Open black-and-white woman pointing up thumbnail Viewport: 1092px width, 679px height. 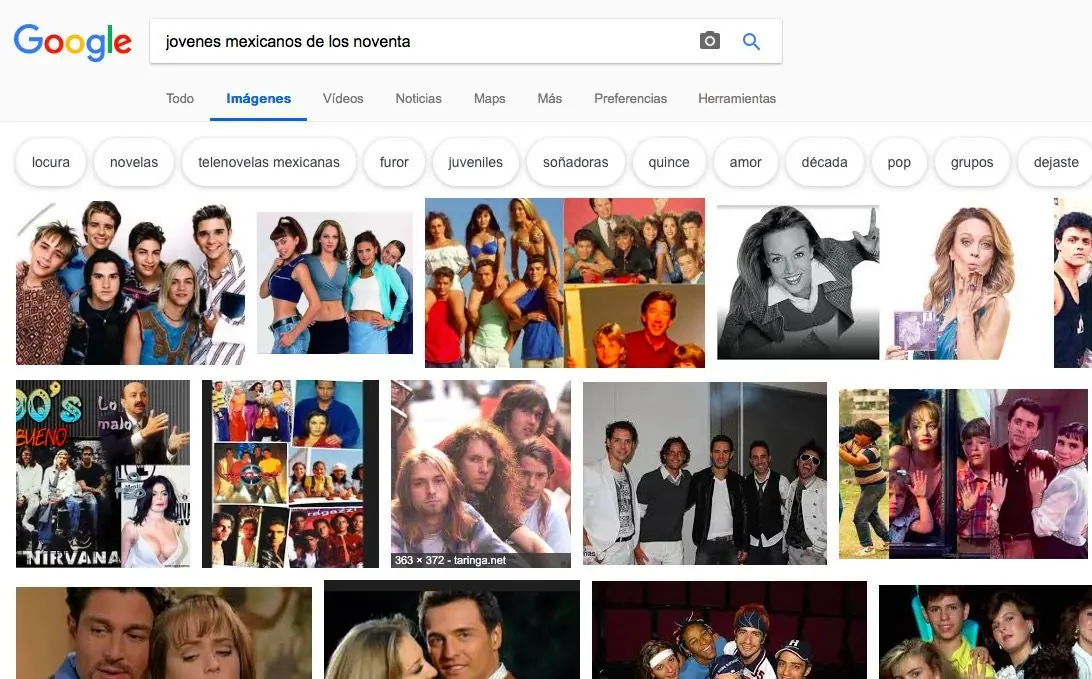click(798, 282)
